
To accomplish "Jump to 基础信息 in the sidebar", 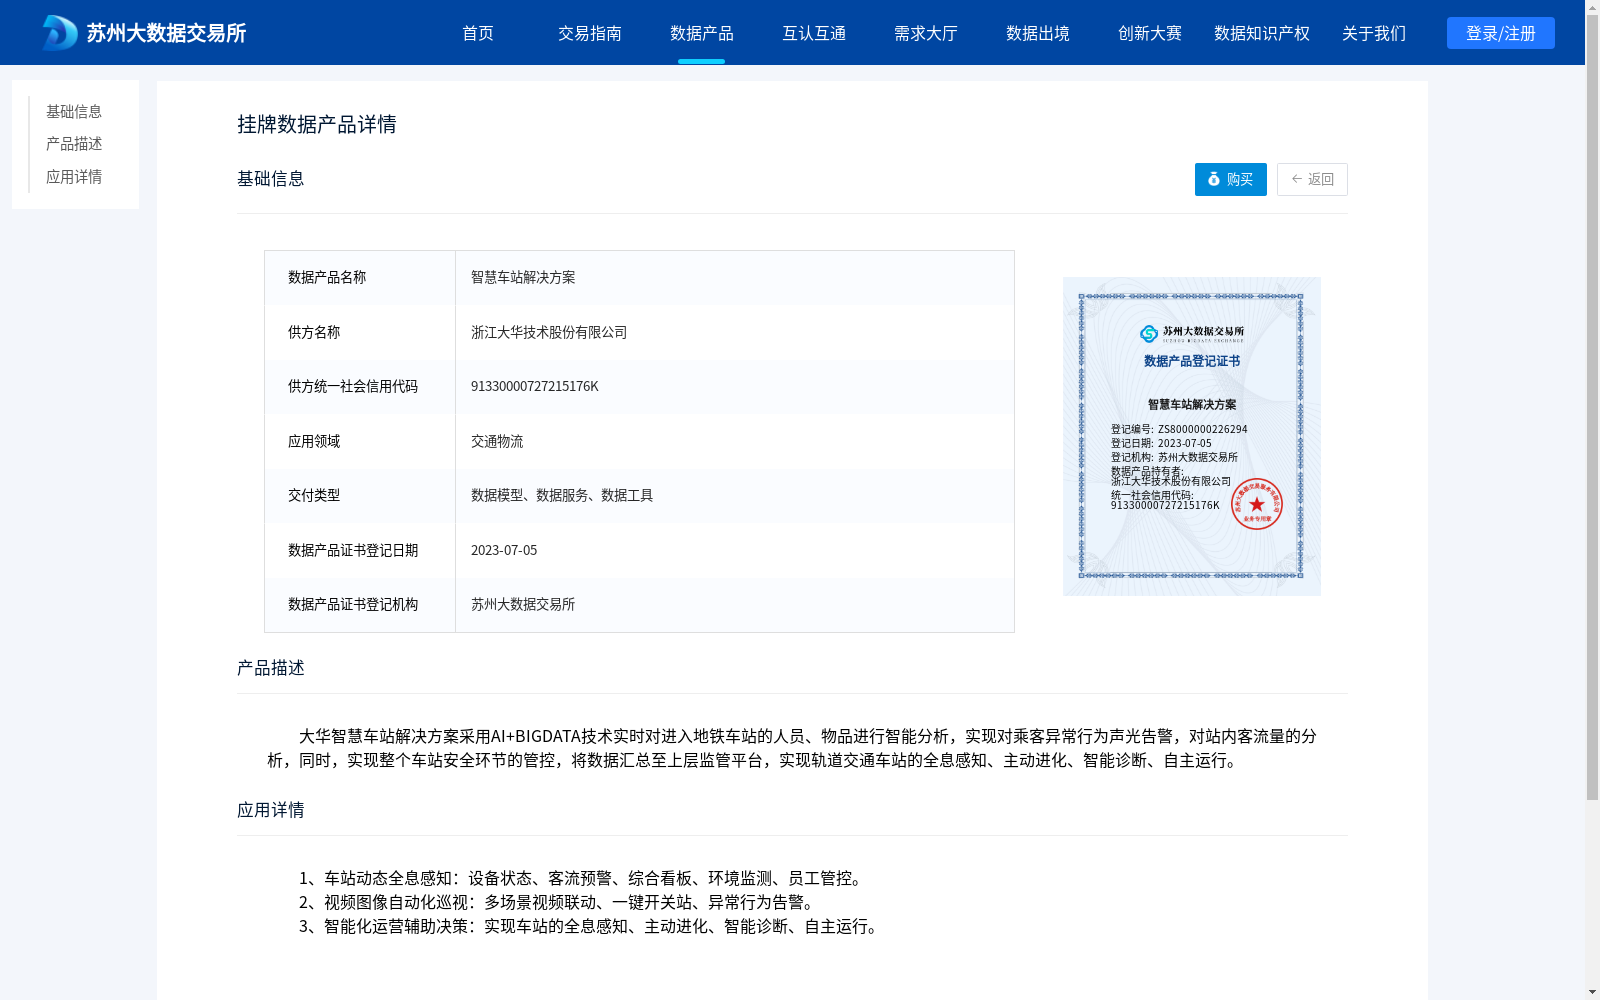I will [74, 111].
